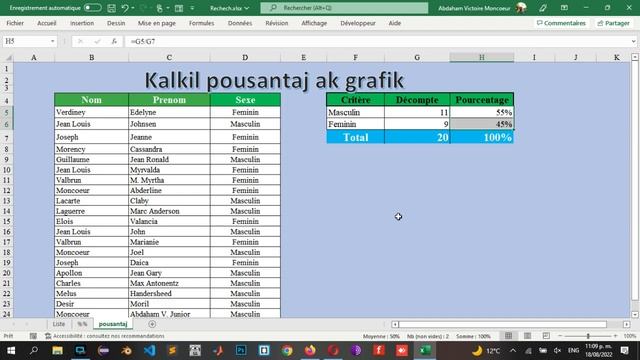Click the Partager button
The width and height of the screenshot is (640, 360).
[x=613, y=23]
